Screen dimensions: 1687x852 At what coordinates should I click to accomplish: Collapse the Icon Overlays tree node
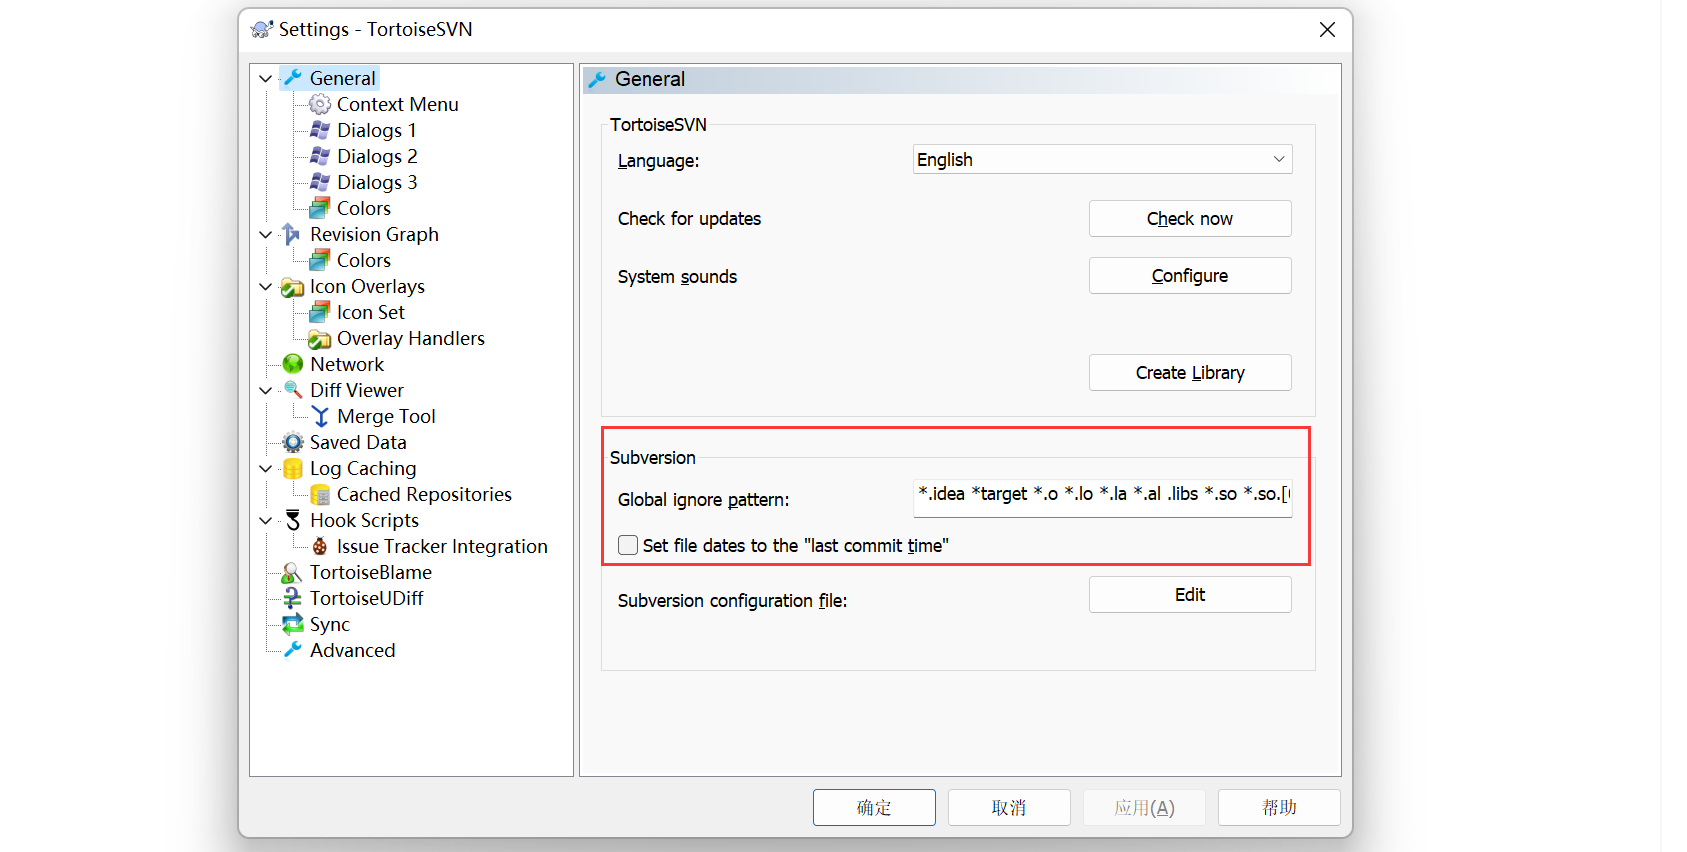tap(265, 286)
